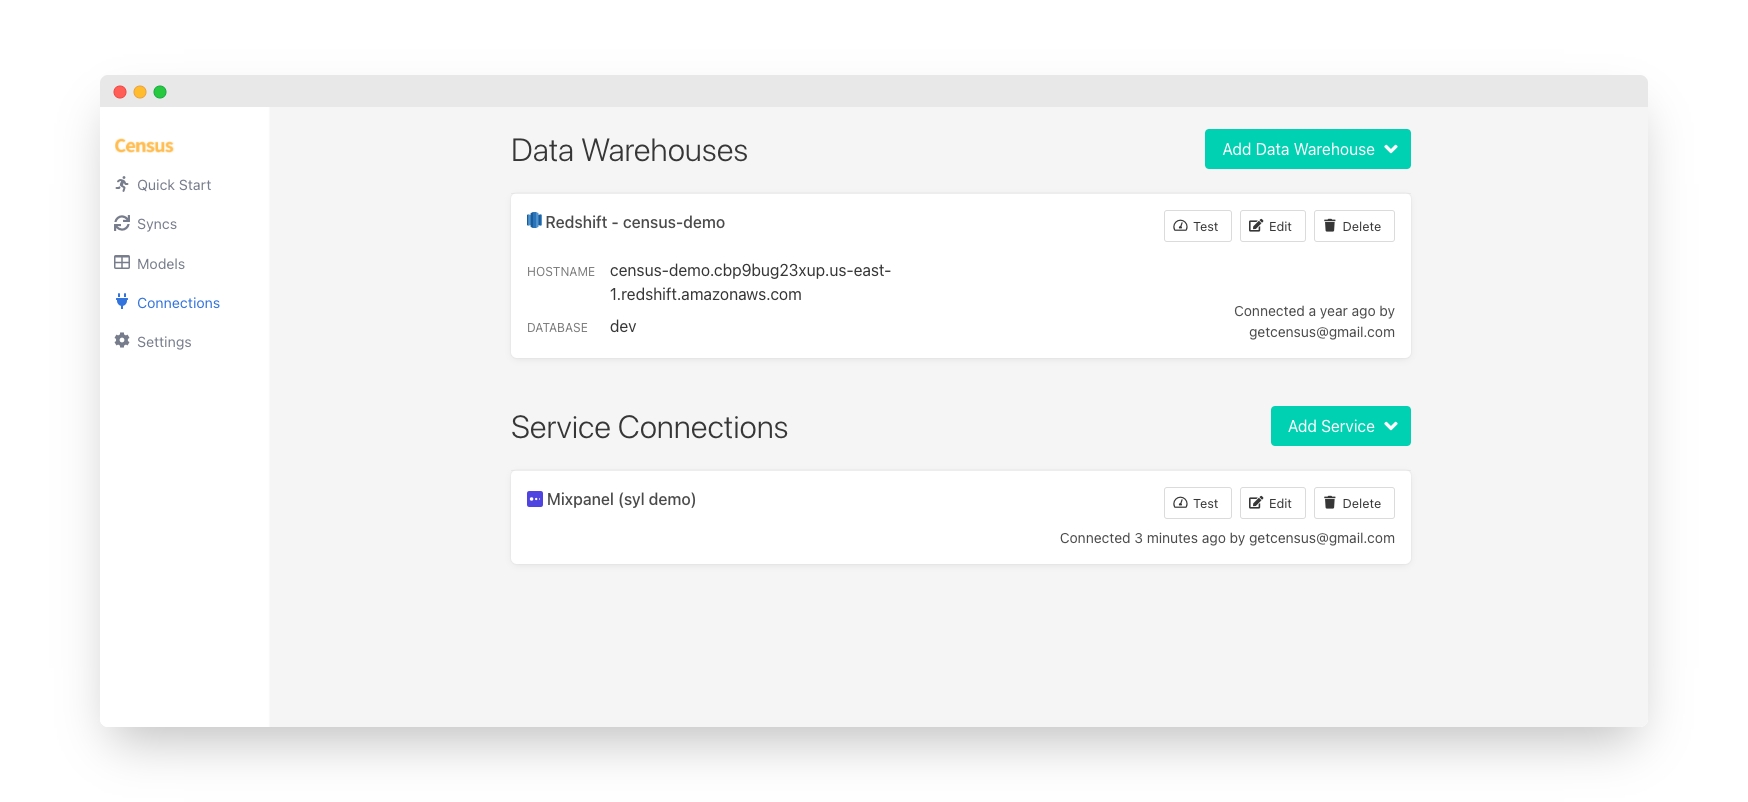Click the Redshift - census-demo title
Viewport: 1748px width, 802px height.
tap(635, 222)
